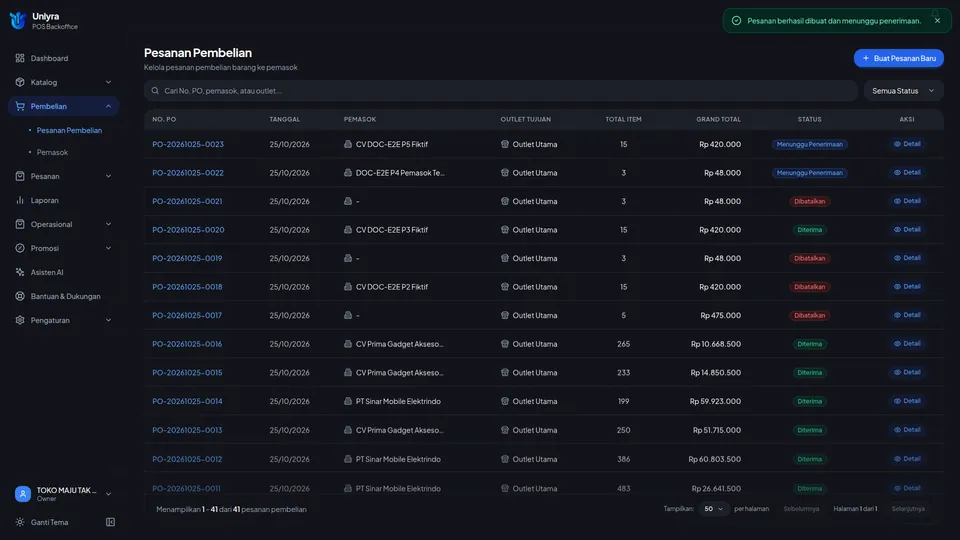Click GRAND TOTAL column header

[x=718, y=119]
